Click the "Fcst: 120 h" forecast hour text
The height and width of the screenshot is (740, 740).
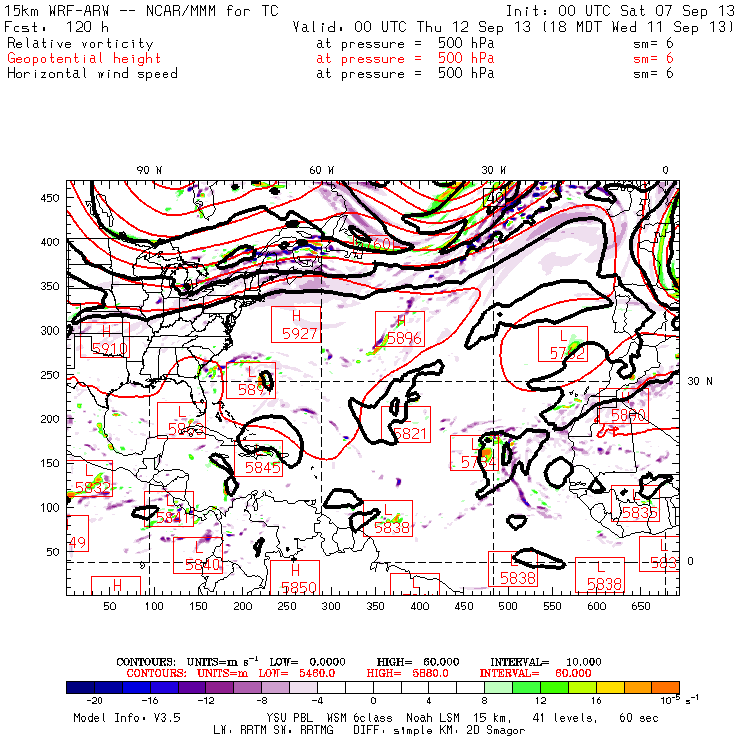(57, 27)
